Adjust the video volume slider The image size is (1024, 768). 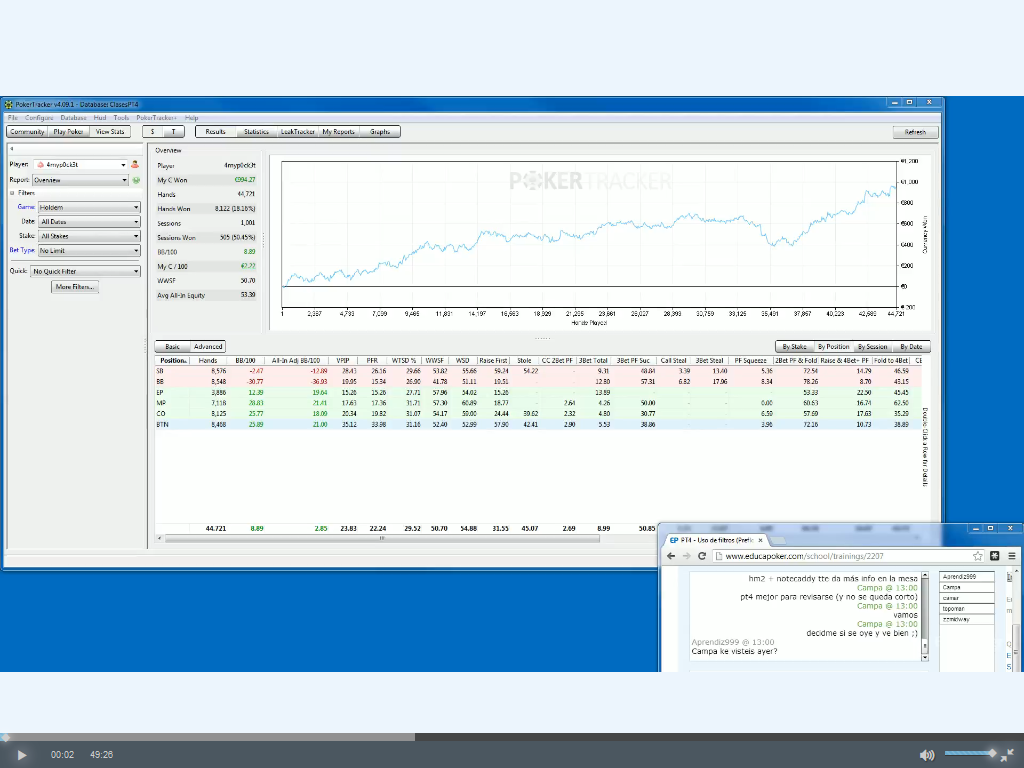(x=970, y=754)
